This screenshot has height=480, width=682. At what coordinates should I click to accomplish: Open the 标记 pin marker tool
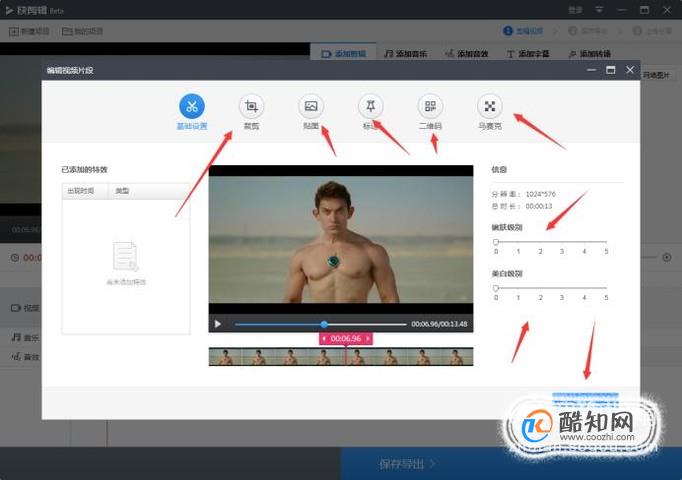[x=370, y=106]
